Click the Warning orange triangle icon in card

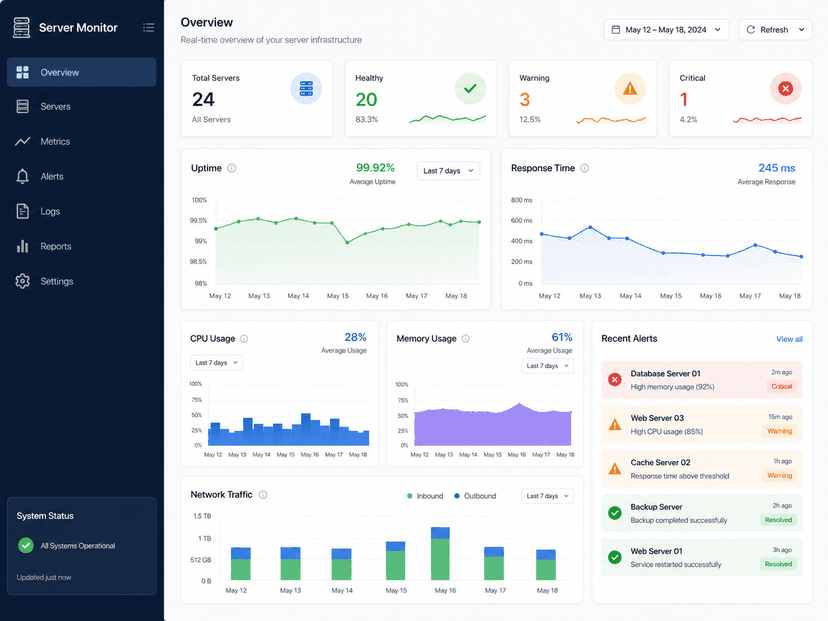coord(630,88)
